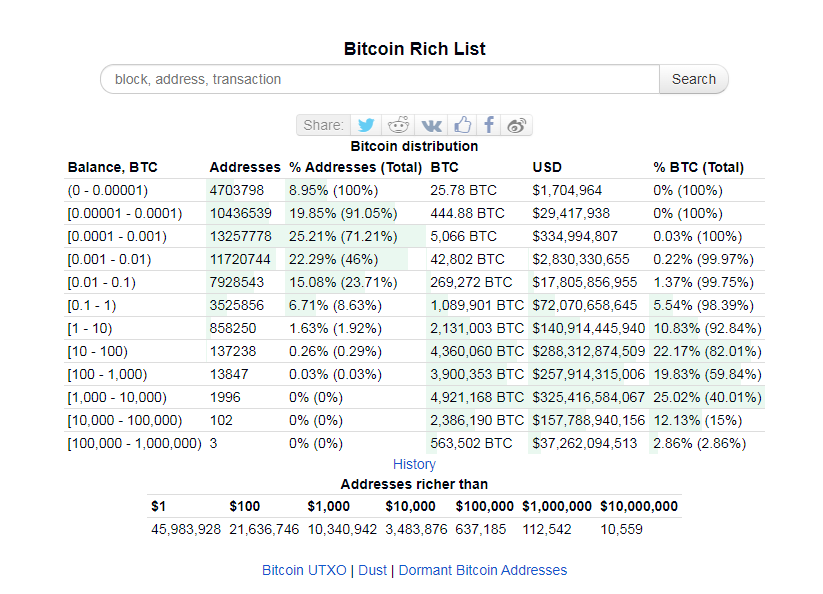Screen dimensions: 823x594
Task: Click the $1 column header
Action: coord(159,507)
